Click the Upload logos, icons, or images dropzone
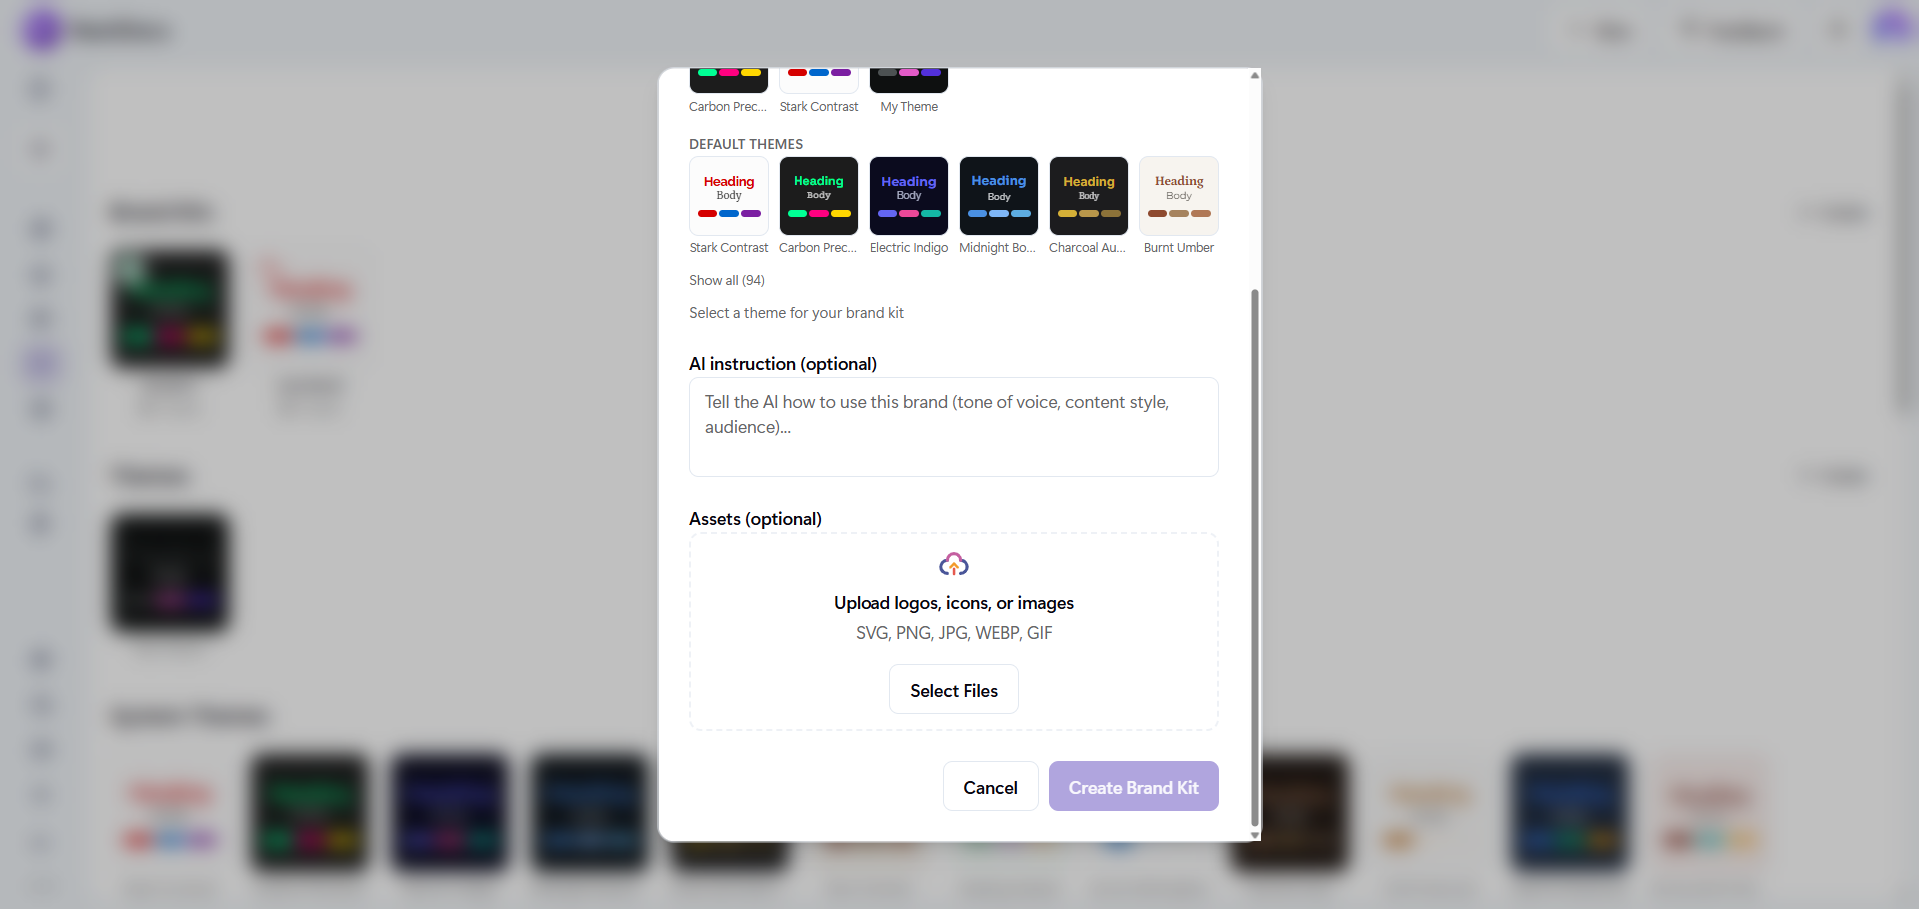This screenshot has height=909, width=1919. point(953,631)
